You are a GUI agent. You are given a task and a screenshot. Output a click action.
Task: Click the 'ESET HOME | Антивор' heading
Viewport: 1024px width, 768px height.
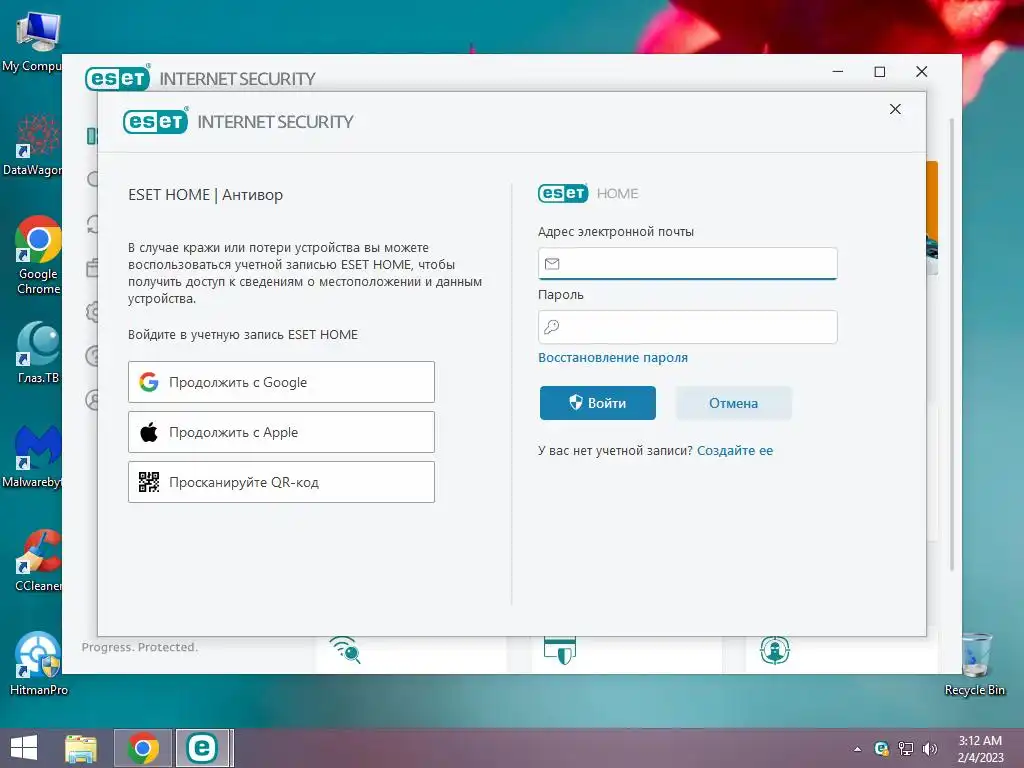pyautogui.click(x=205, y=195)
